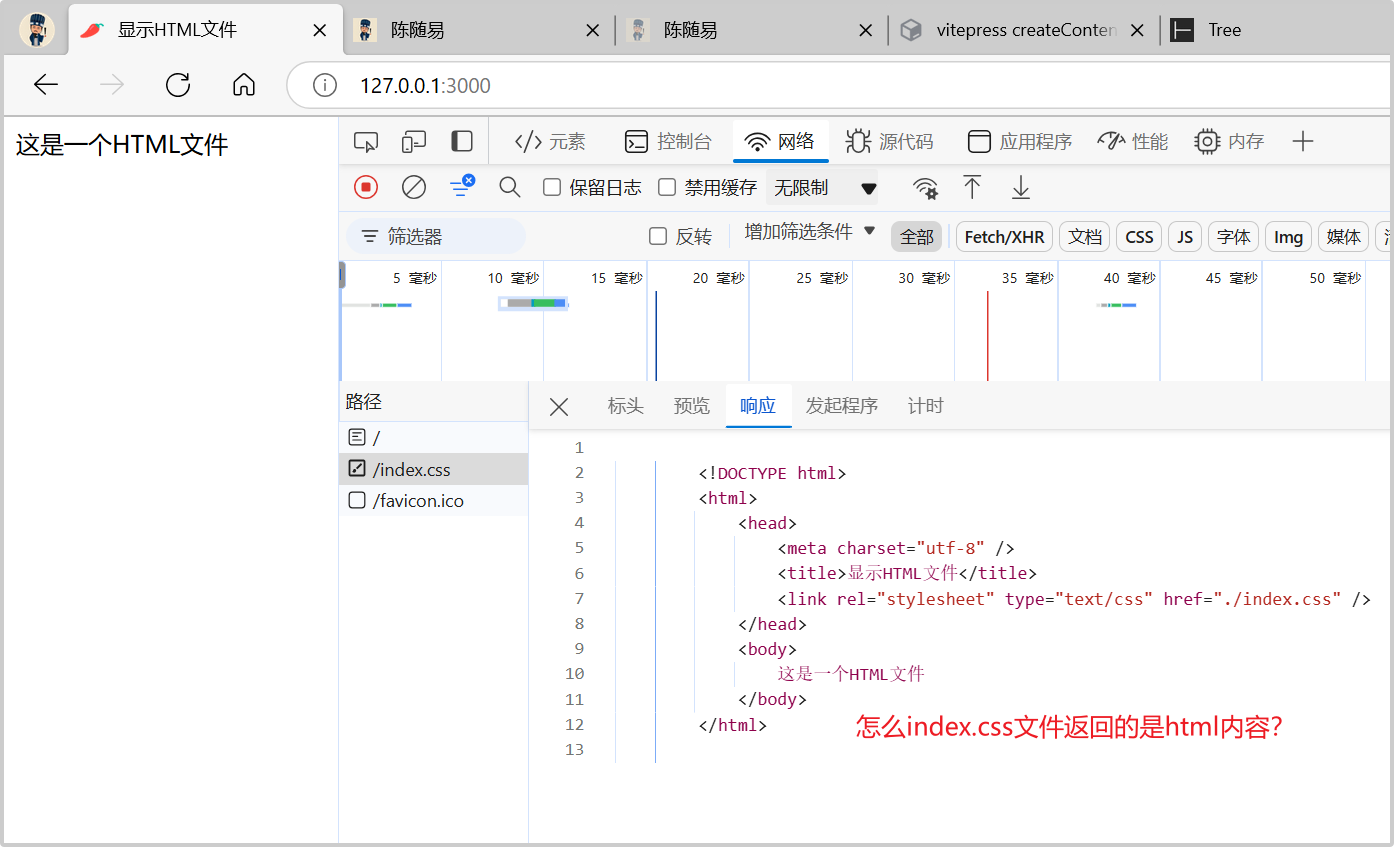Open network search magnifier
The image size is (1394, 847).
[x=510, y=187]
